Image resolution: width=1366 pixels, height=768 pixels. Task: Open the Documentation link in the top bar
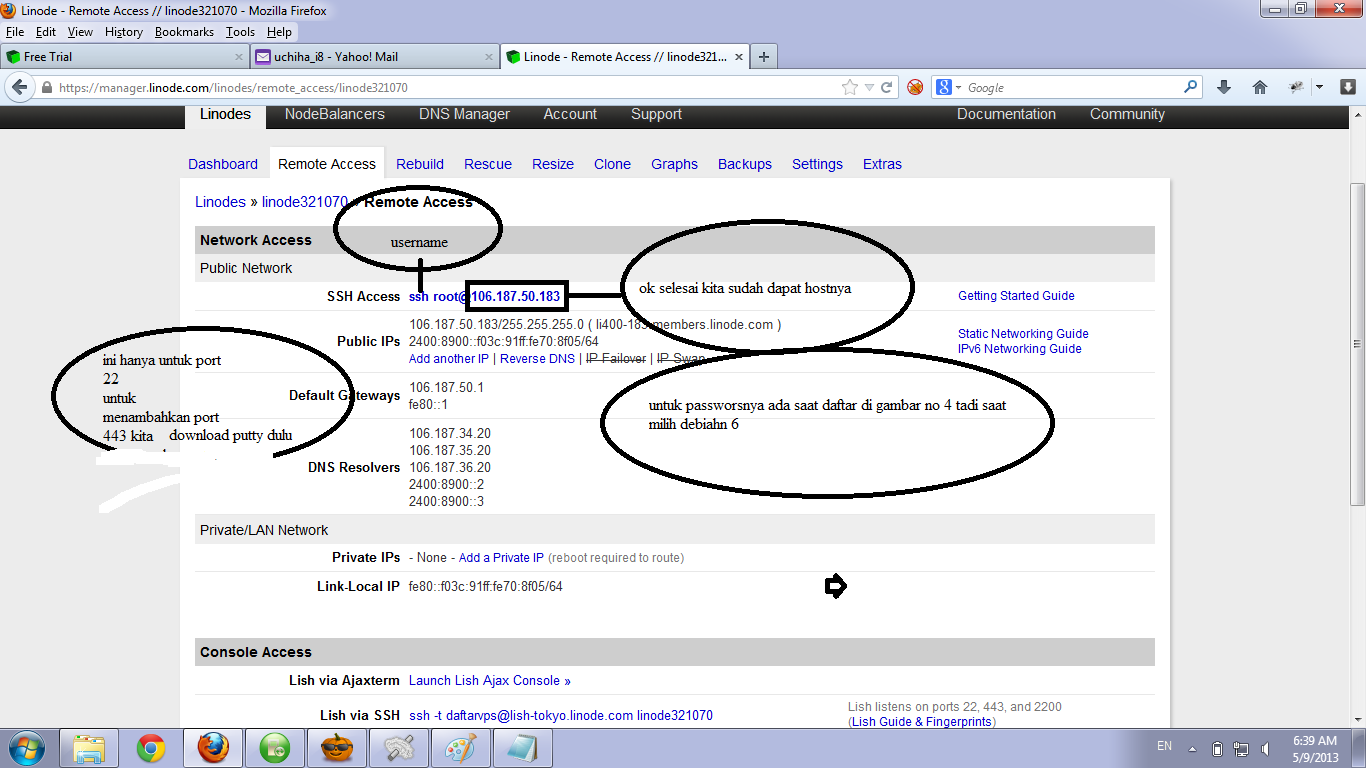coord(1006,114)
